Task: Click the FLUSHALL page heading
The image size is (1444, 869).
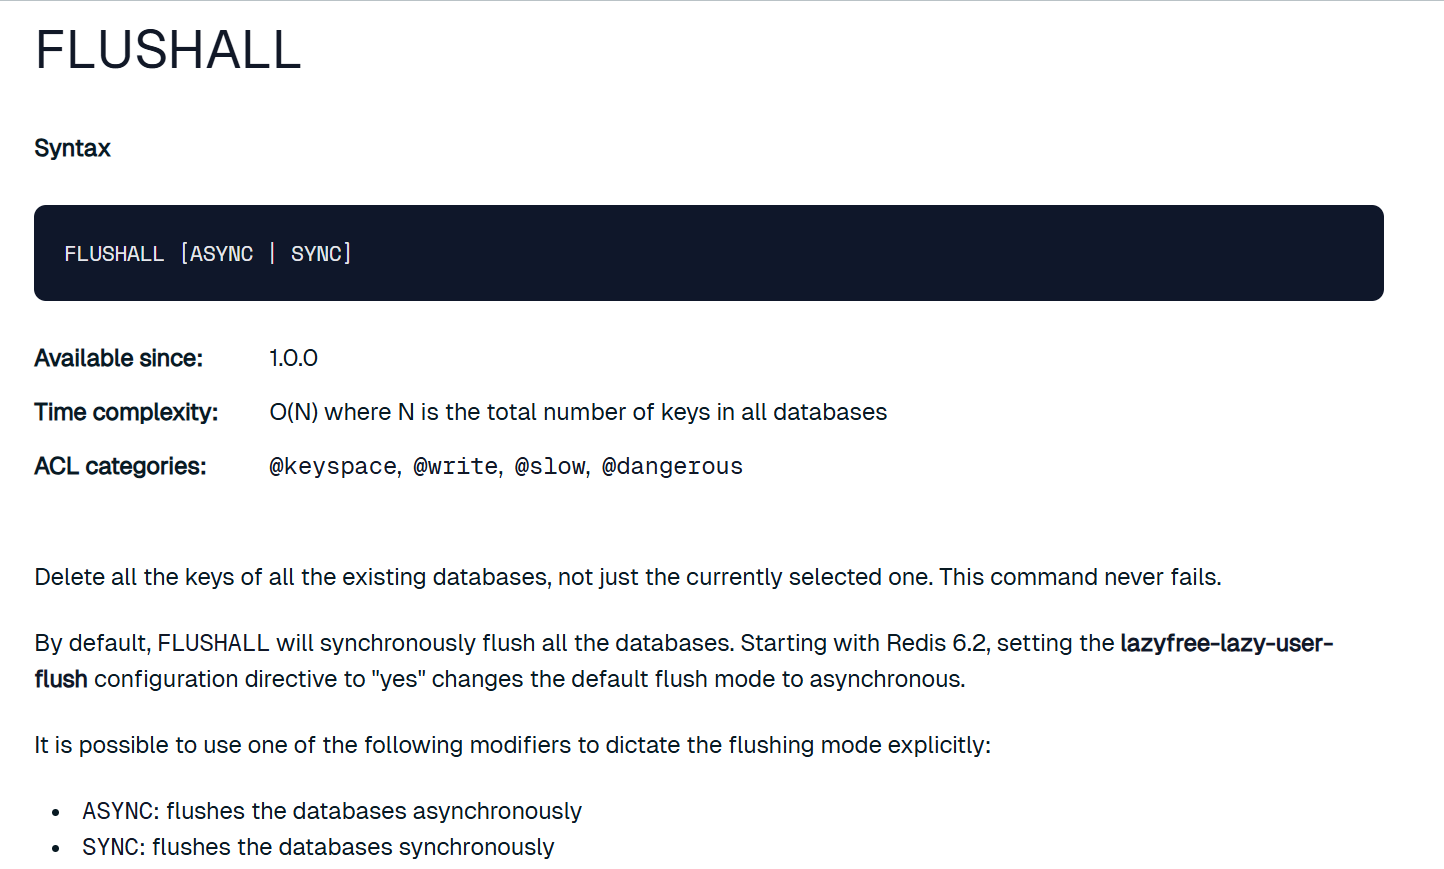Action: click(168, 50)
